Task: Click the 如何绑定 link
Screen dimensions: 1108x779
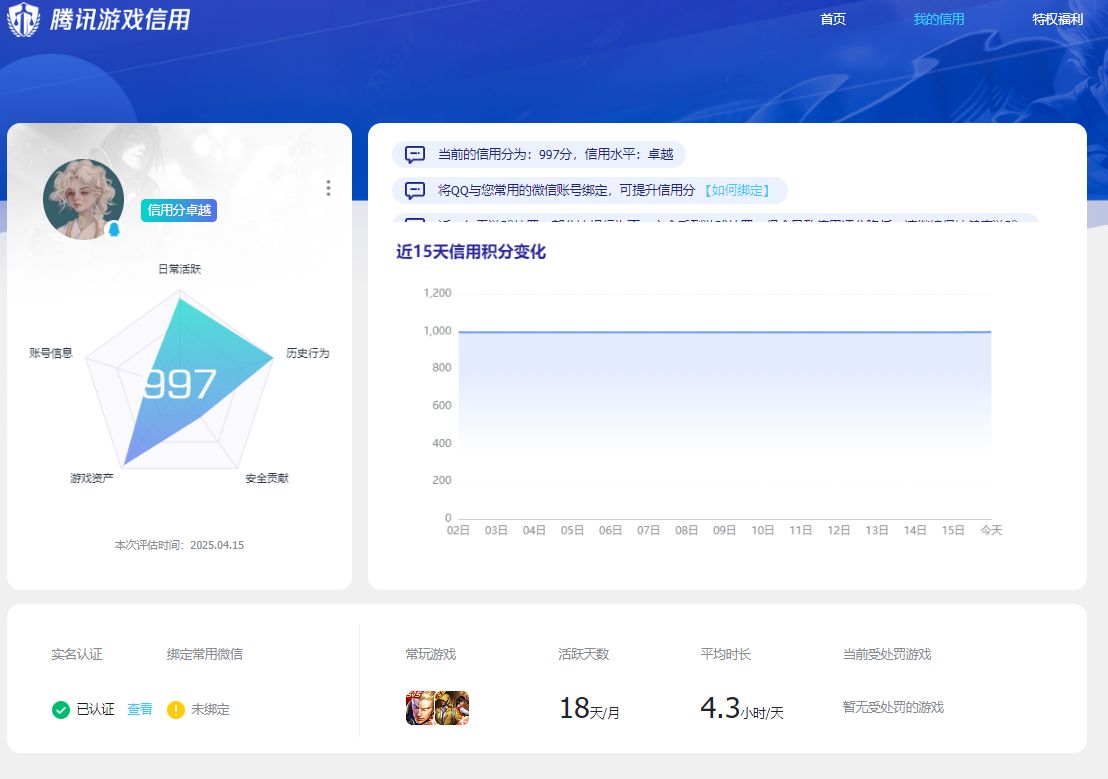Action: coord(737,190)
